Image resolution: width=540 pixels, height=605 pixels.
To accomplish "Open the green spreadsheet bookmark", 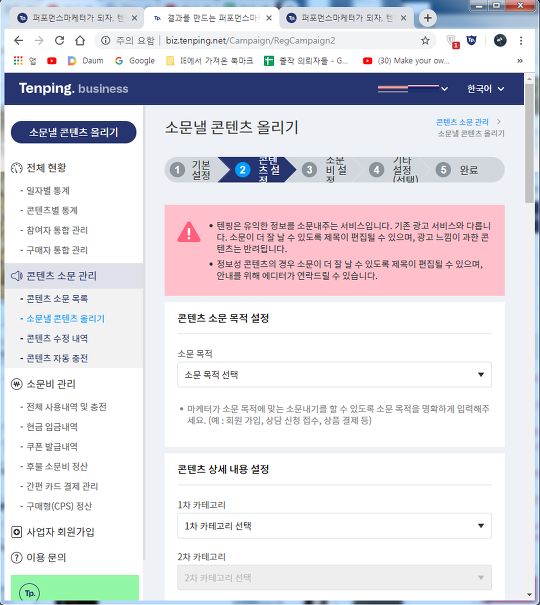I will click(x=306, y=61).
